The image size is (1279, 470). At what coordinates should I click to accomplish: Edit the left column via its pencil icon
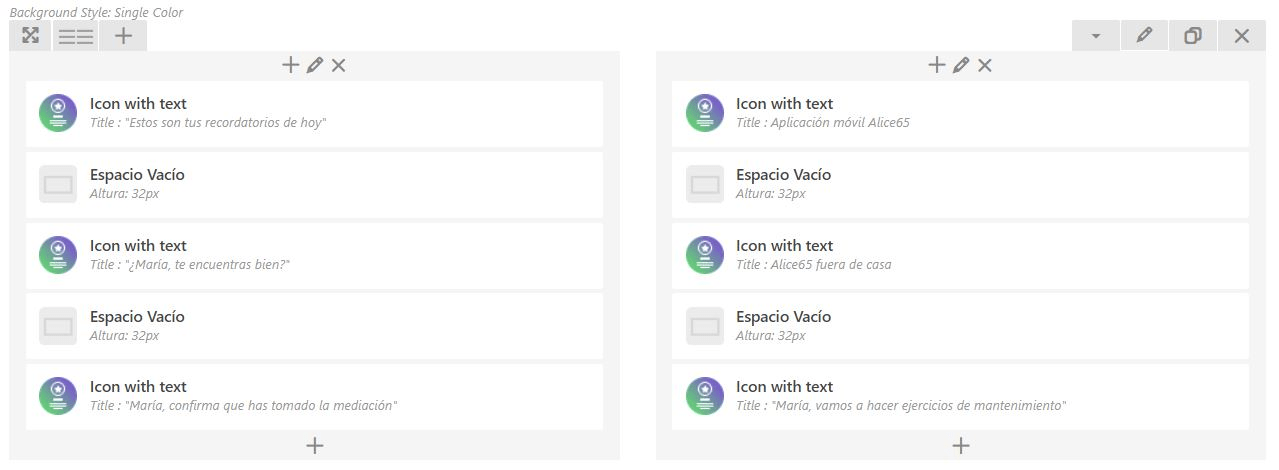click(315, 65)
